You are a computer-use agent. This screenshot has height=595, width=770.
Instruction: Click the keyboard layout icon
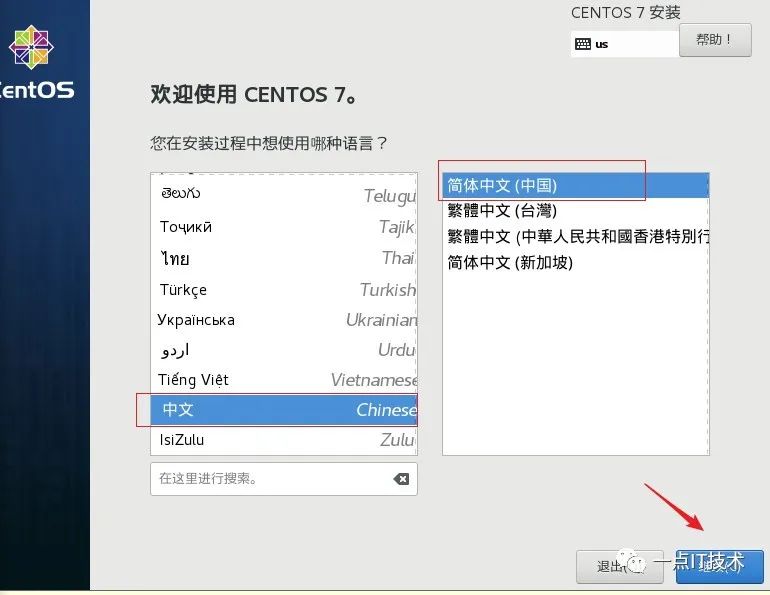583,44
